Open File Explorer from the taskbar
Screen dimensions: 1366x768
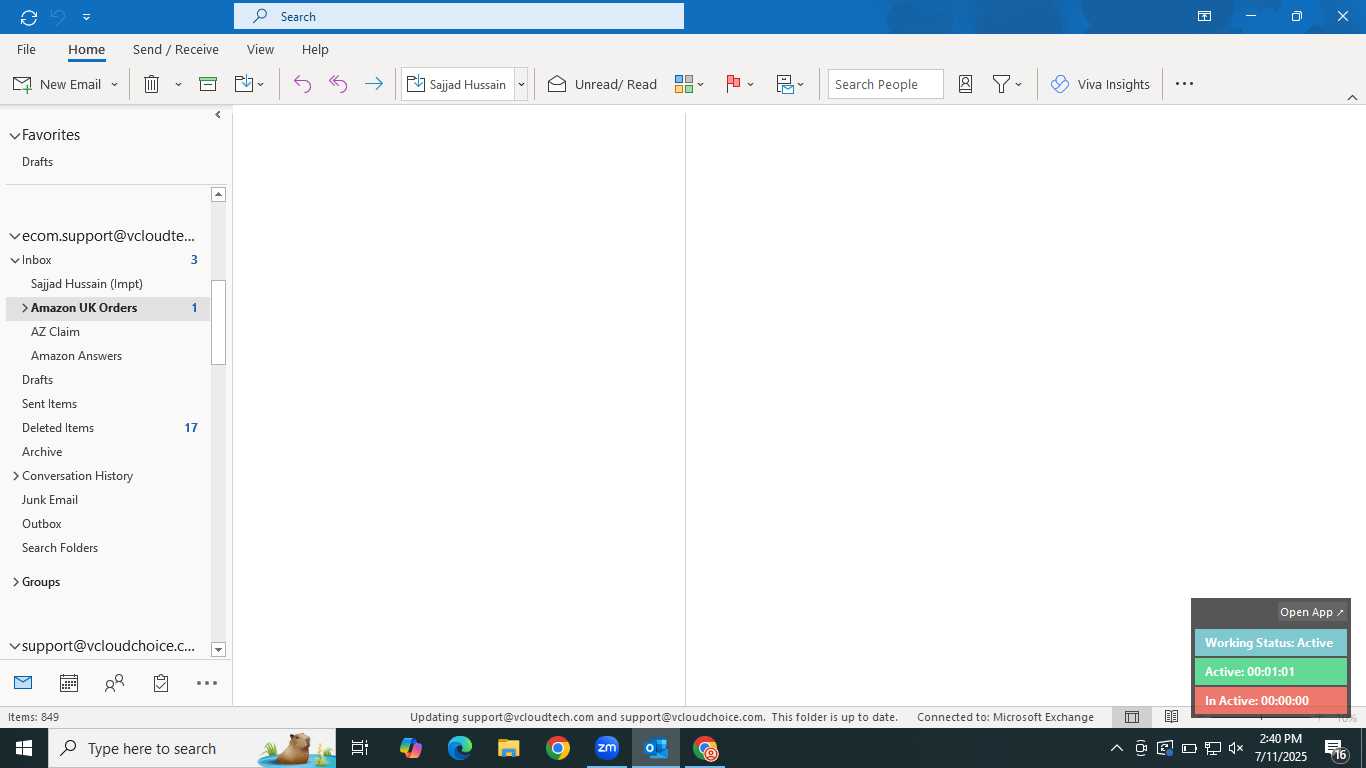pos(509,748)
